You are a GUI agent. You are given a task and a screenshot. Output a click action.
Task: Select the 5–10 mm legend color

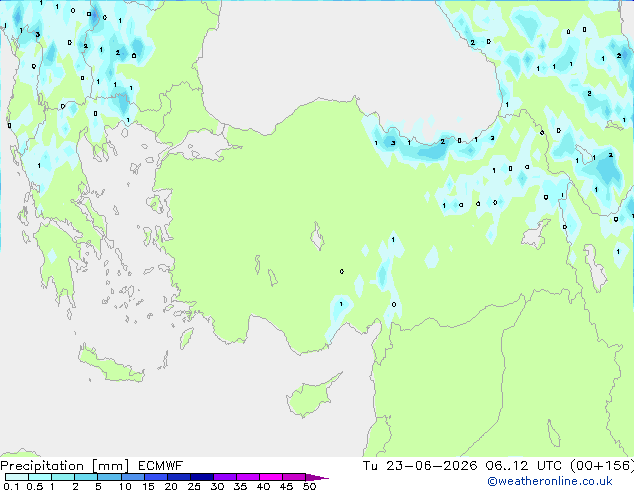click(x=109, y=477)
